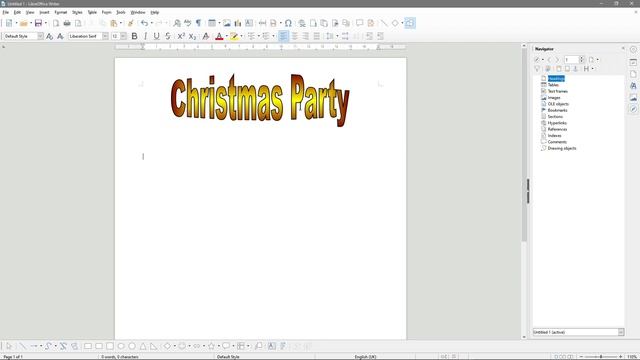Open the Navigator compass deck in the sidebar
Image resolution: width=640 pixels, height=360 pixels.
(633, 109)
